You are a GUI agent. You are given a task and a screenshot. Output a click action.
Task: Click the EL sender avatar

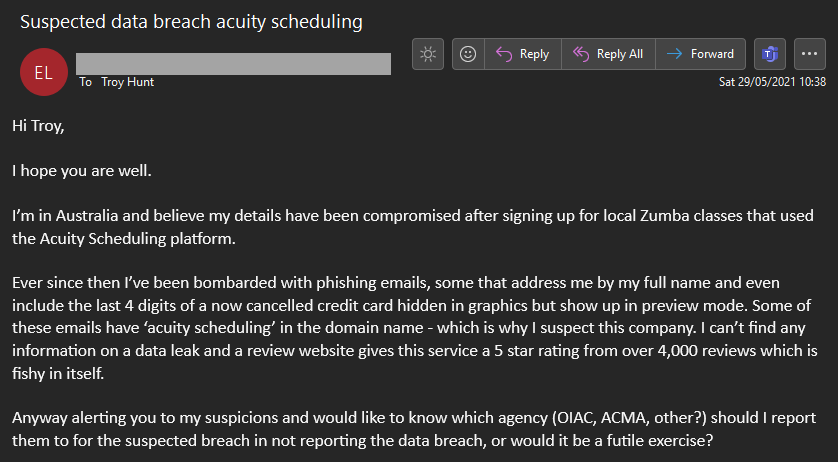coord(44,72)
